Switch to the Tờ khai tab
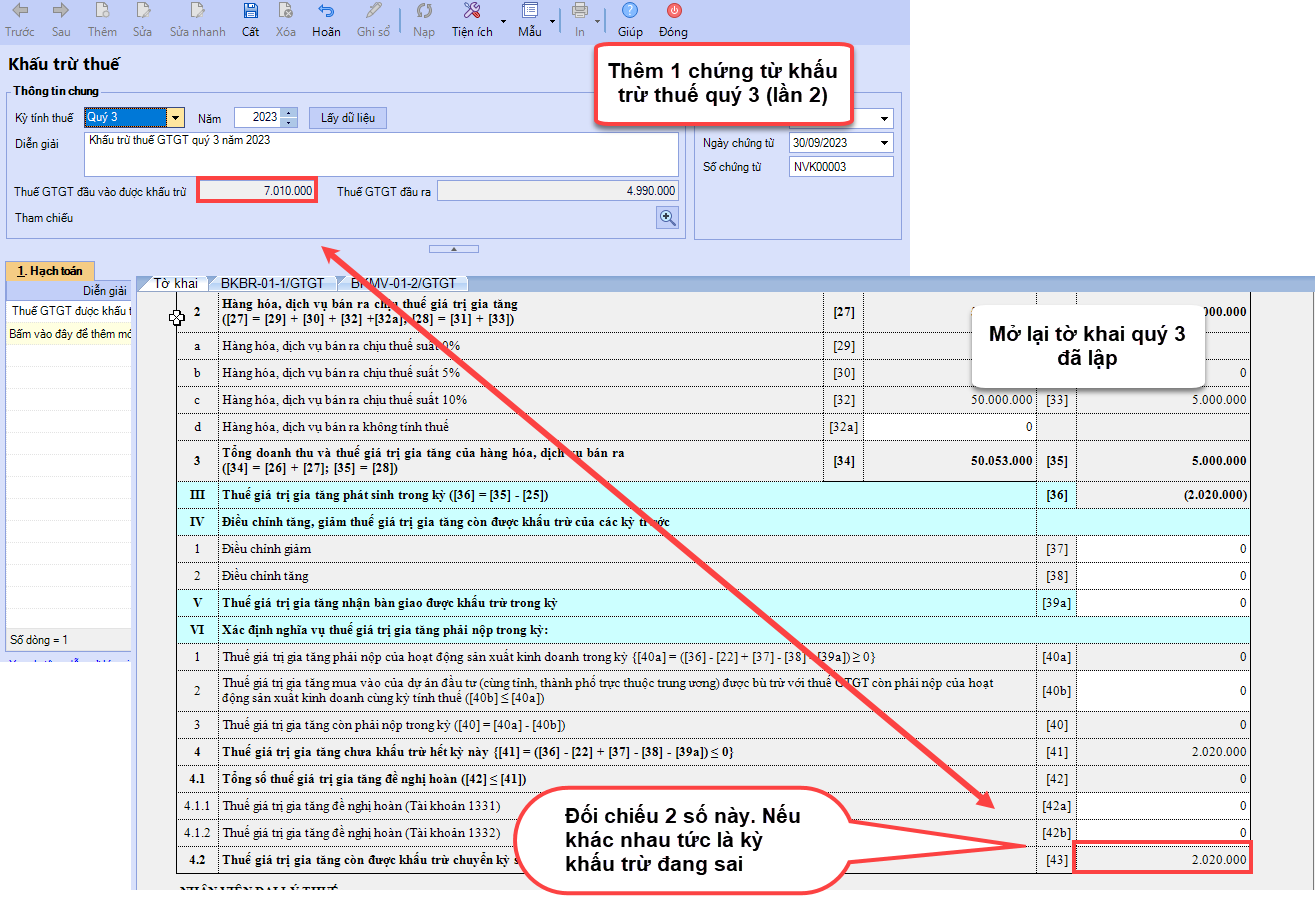1315x898 pixels. (175, 283)
